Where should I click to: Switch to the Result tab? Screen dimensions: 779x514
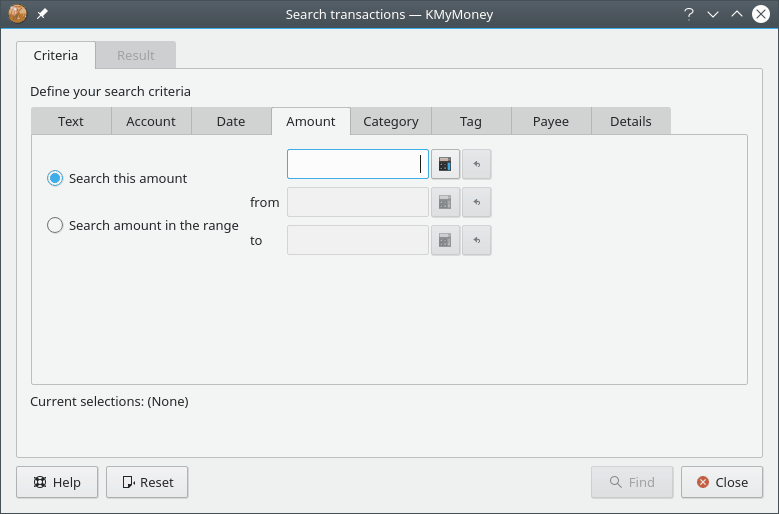[x=136, y=55]
